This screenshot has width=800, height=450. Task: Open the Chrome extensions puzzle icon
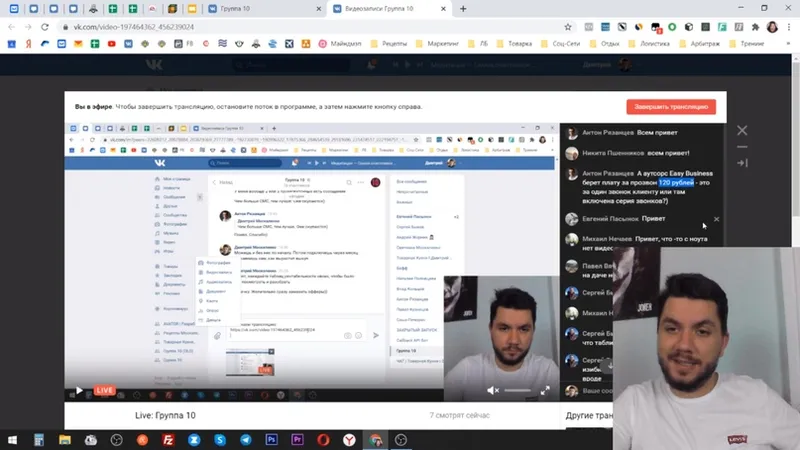[x=755, y=27]
